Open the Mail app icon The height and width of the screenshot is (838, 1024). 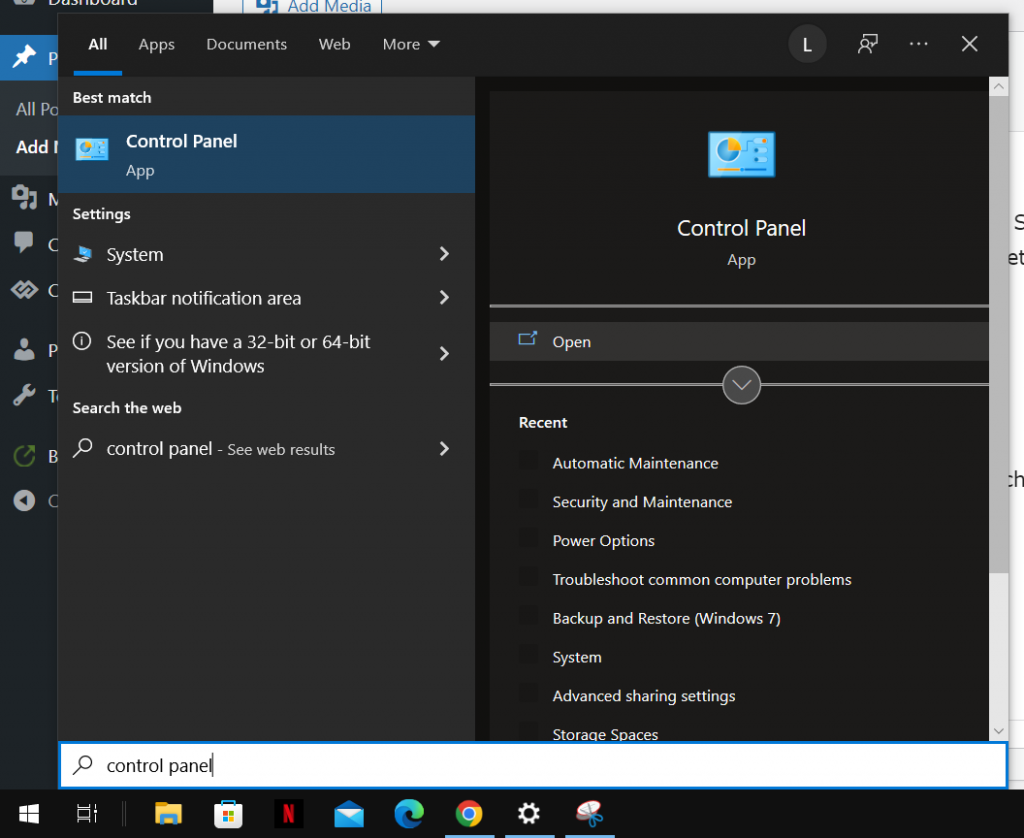point(349,814)
